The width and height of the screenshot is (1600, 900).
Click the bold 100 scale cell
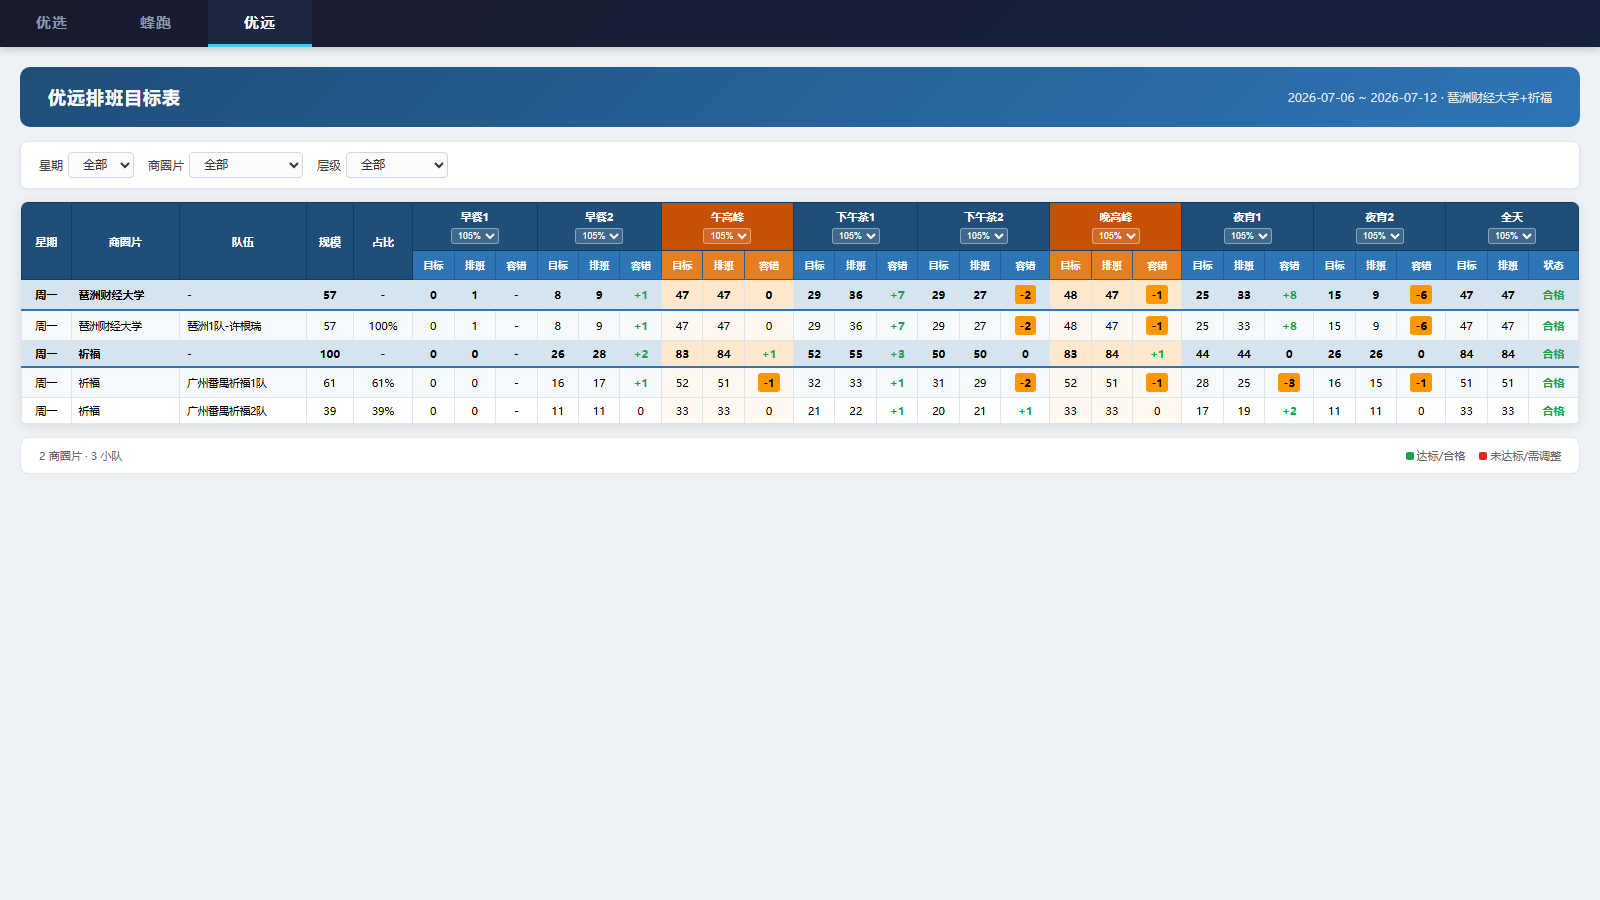click(330, 354)
